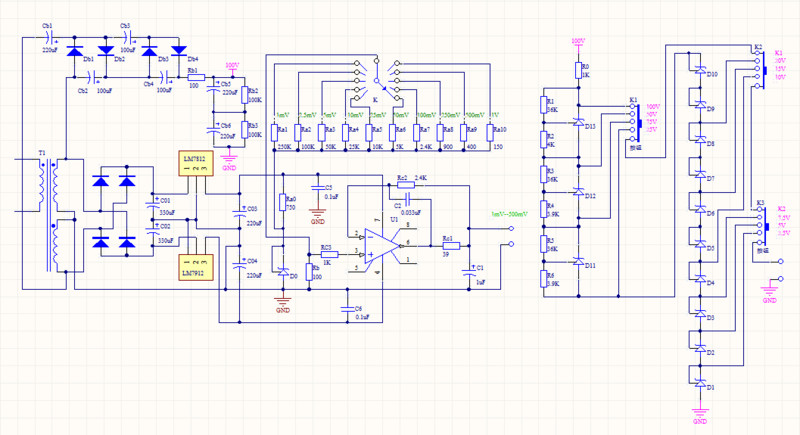Screen dimensions: 800x435
Task: Click the 1mV~500mV output label
Action: pyautogui.click(x=506, y=214)
